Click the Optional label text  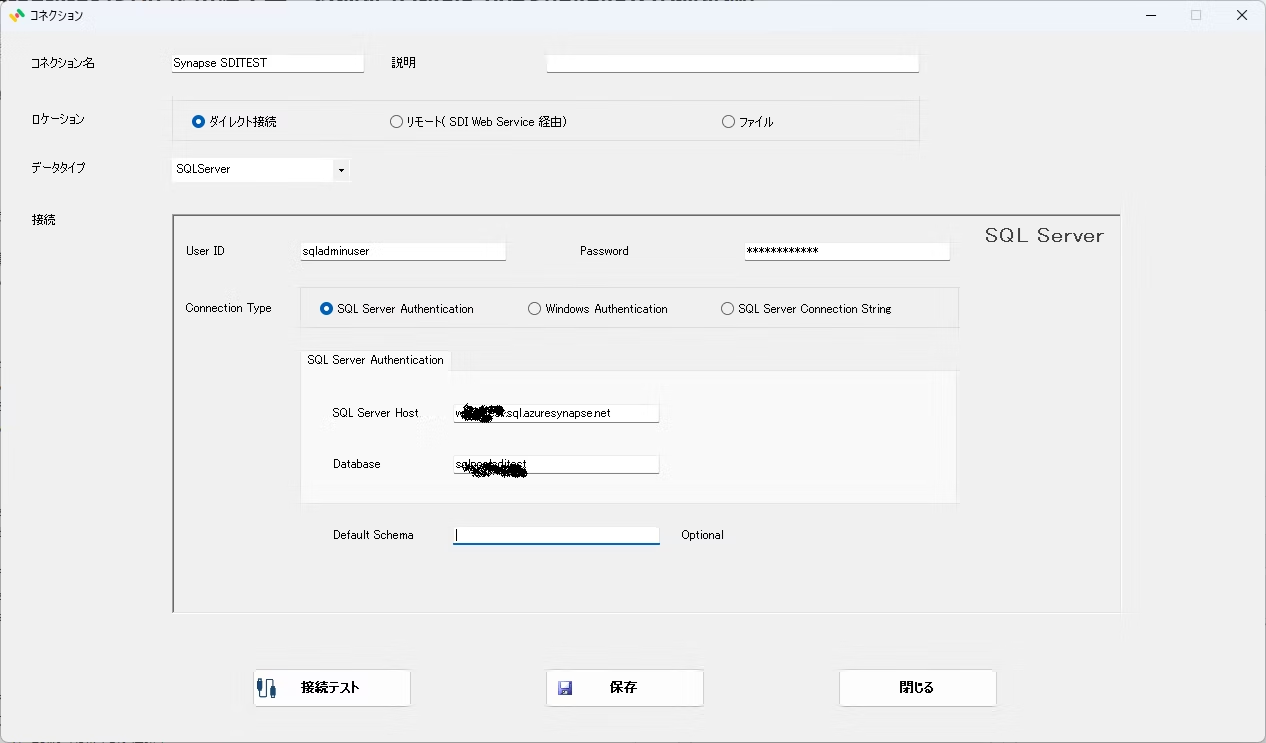(x=702, y=535)
